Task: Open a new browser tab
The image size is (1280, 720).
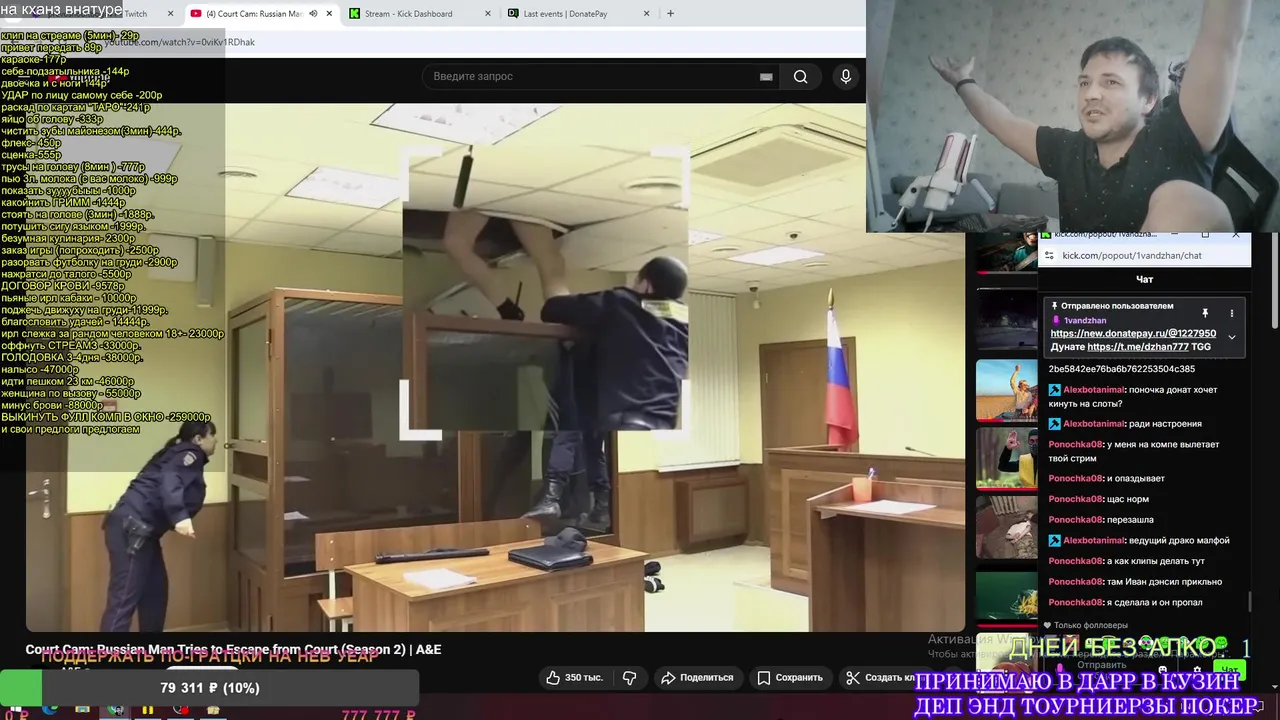Action: pos(670,14)
